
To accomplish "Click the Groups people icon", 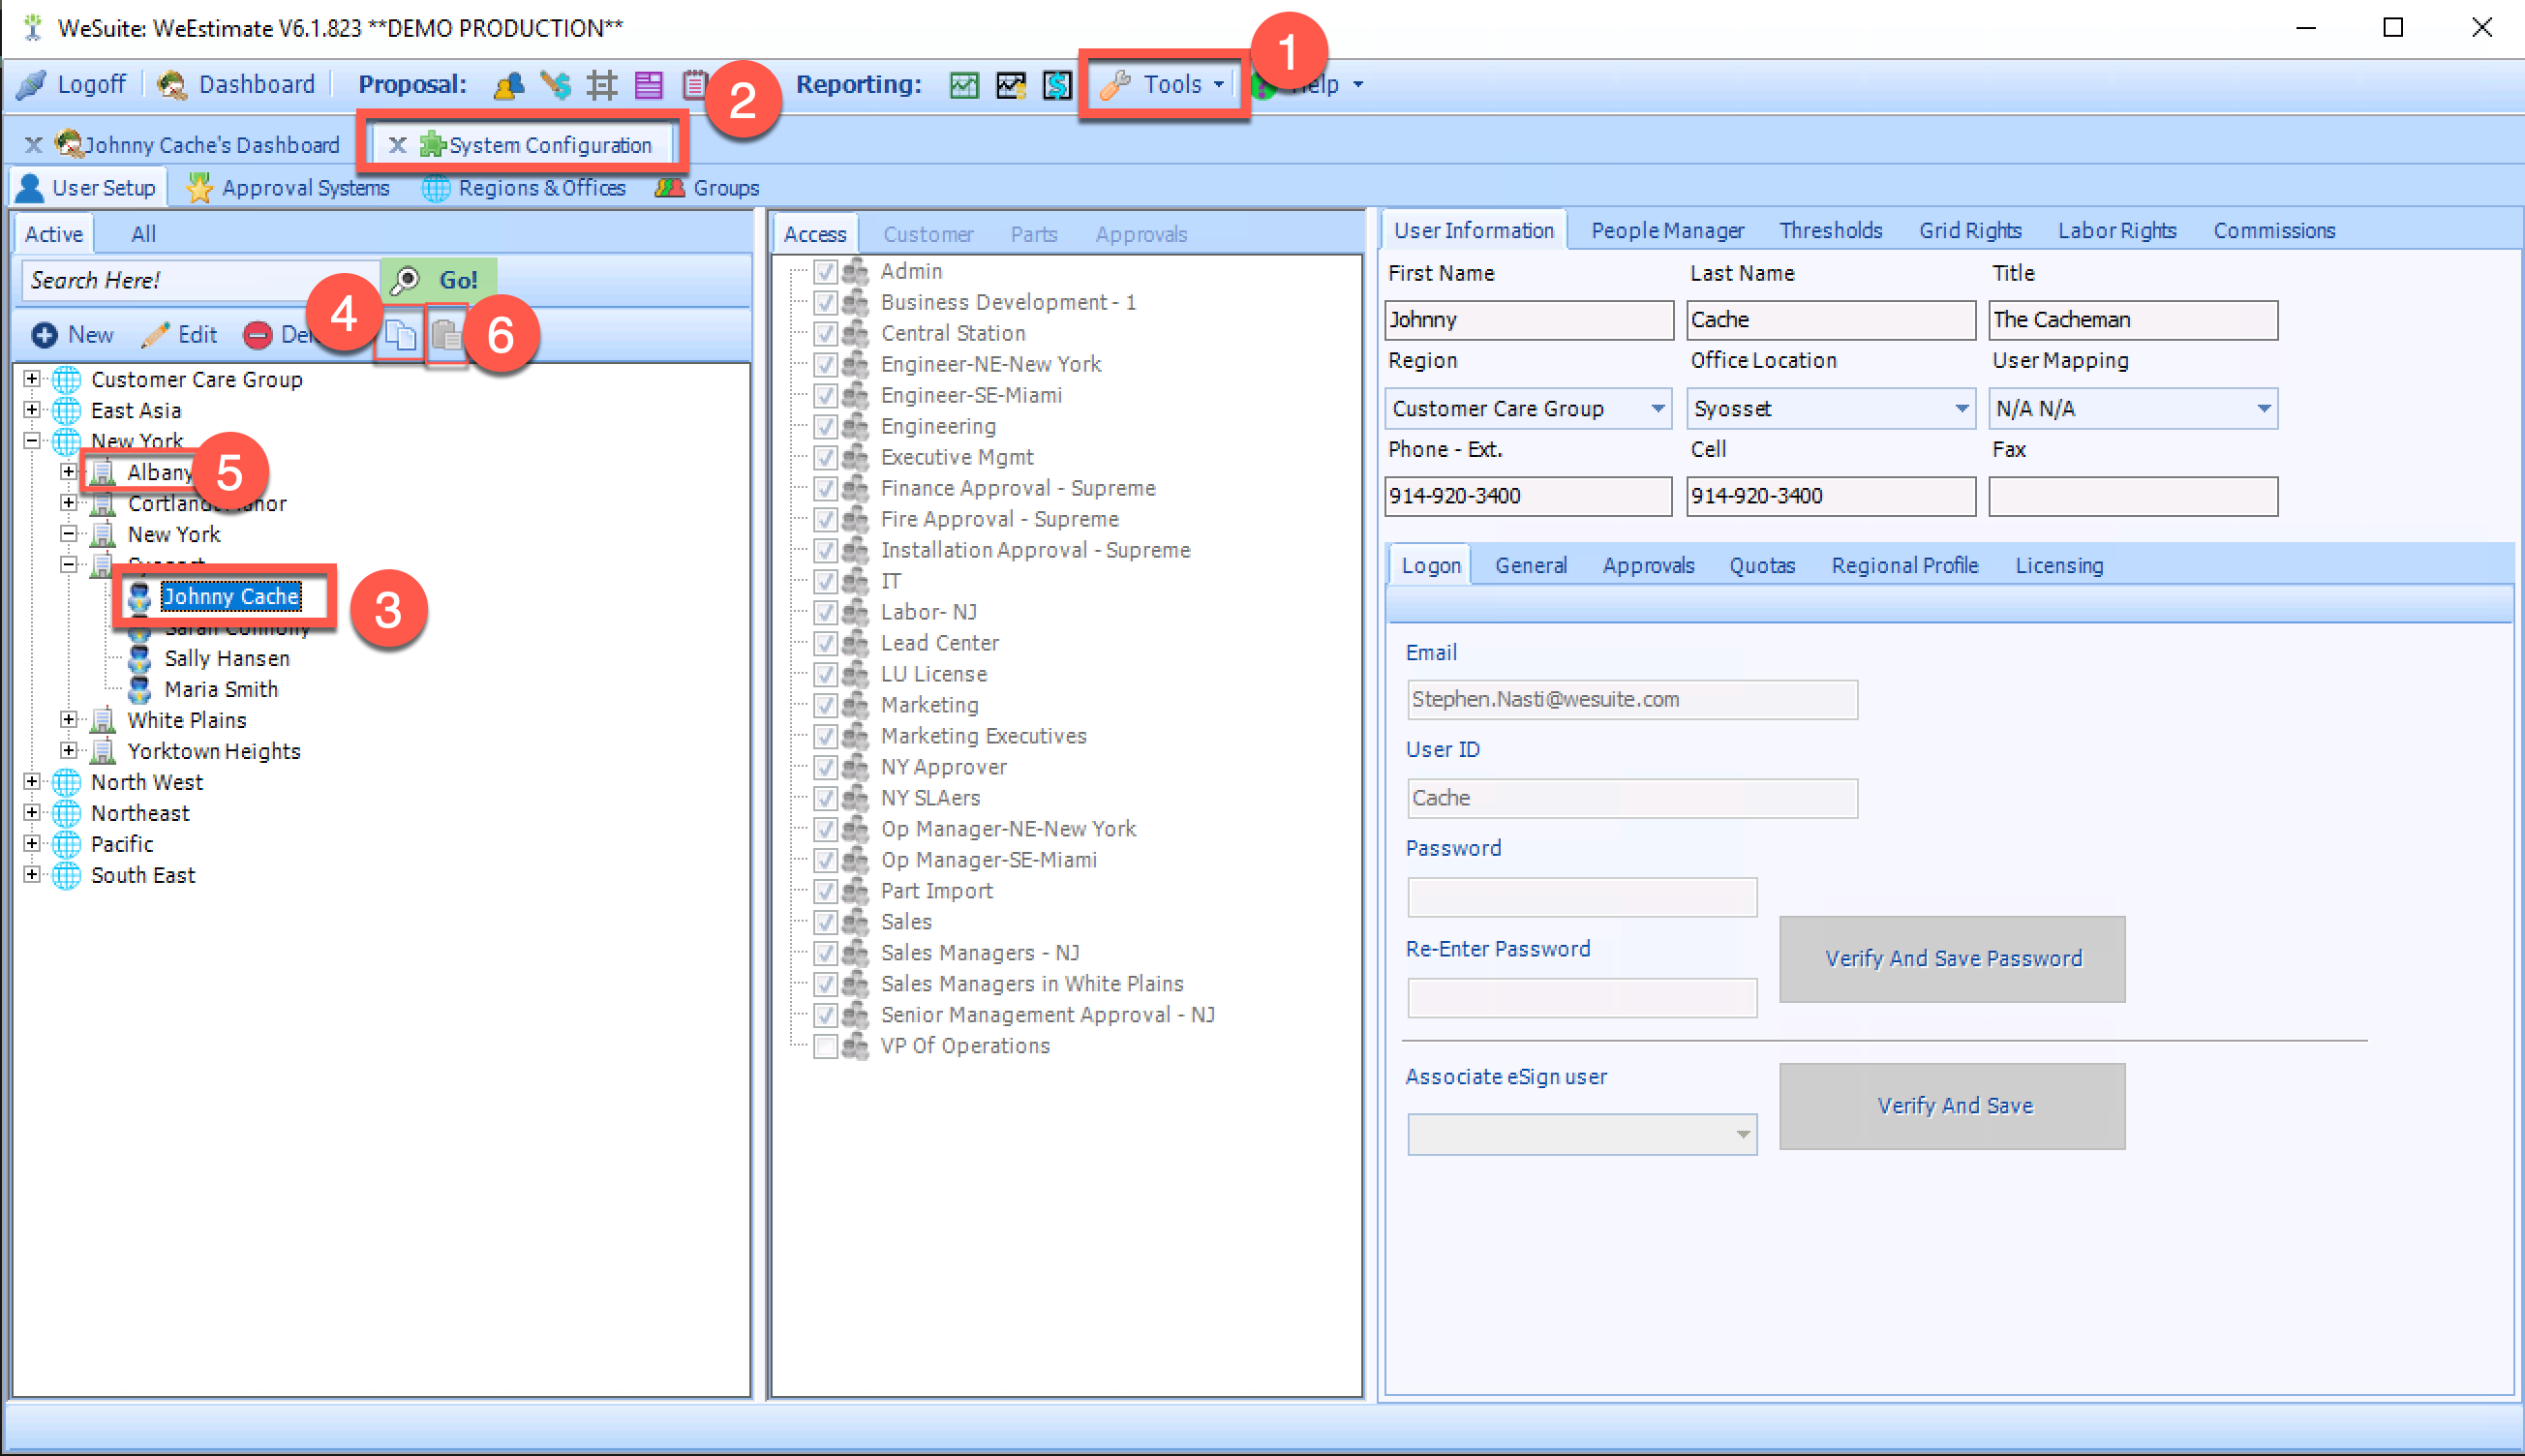I will [x=670, y=188].
